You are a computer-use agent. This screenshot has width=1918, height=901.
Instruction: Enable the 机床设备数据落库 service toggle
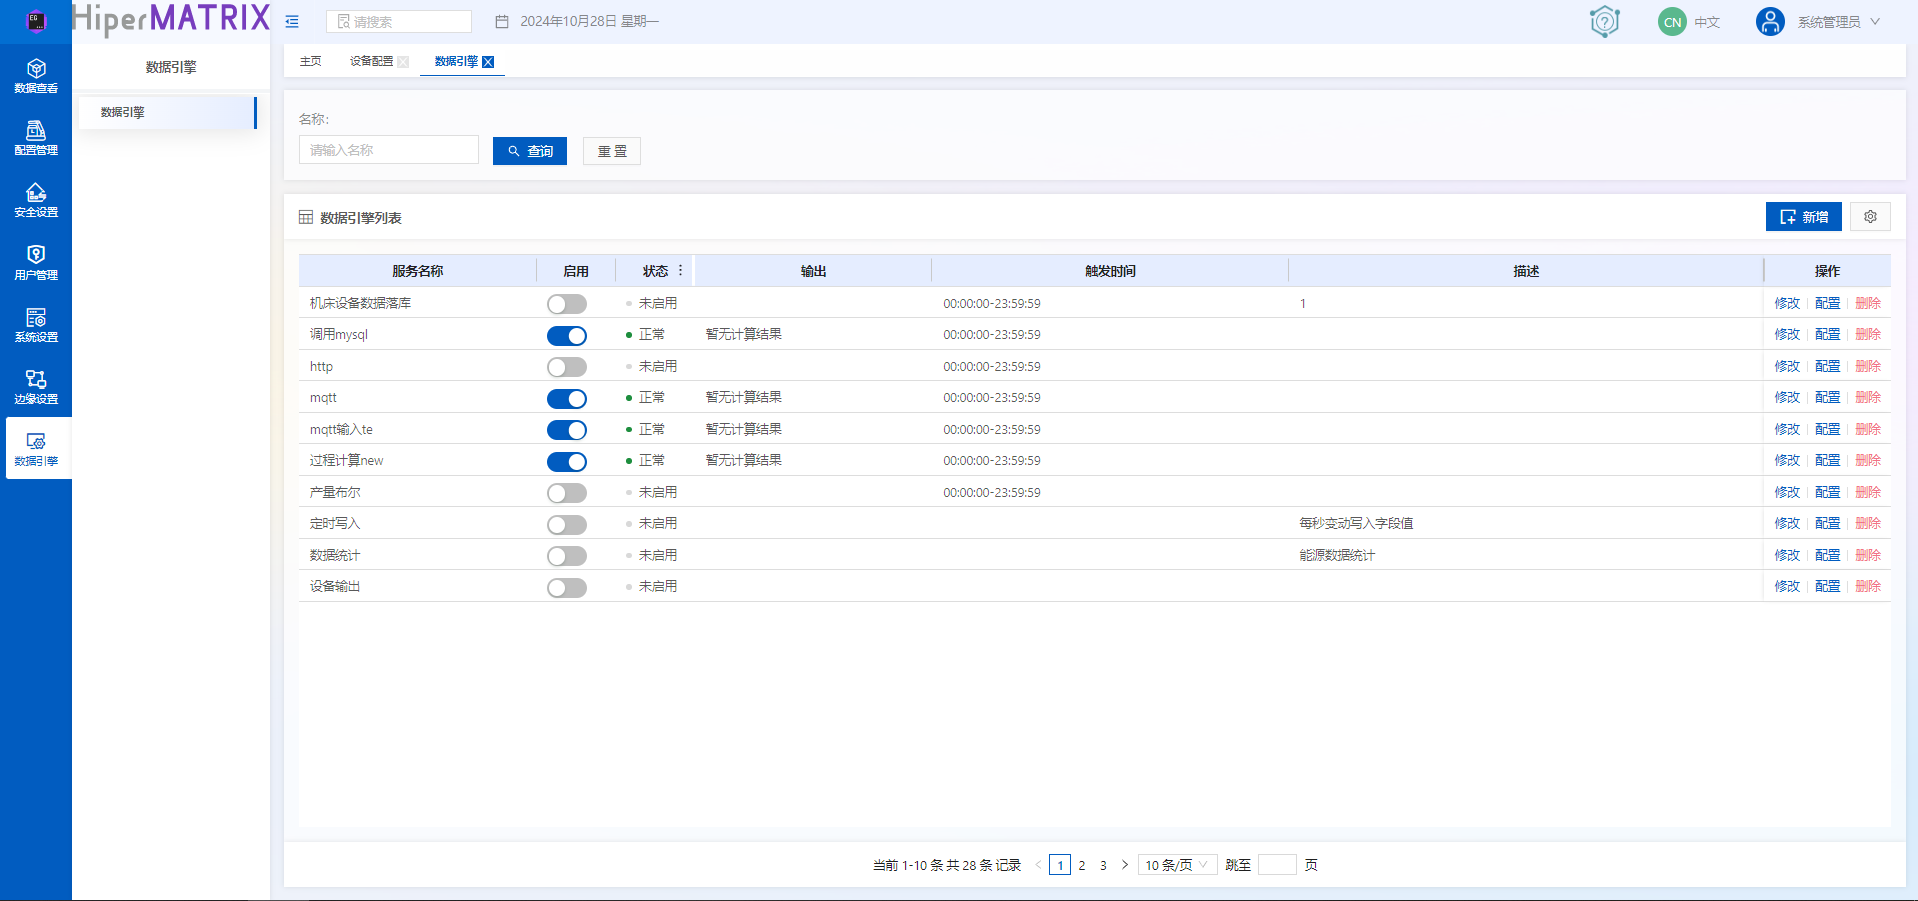(567, 304)
